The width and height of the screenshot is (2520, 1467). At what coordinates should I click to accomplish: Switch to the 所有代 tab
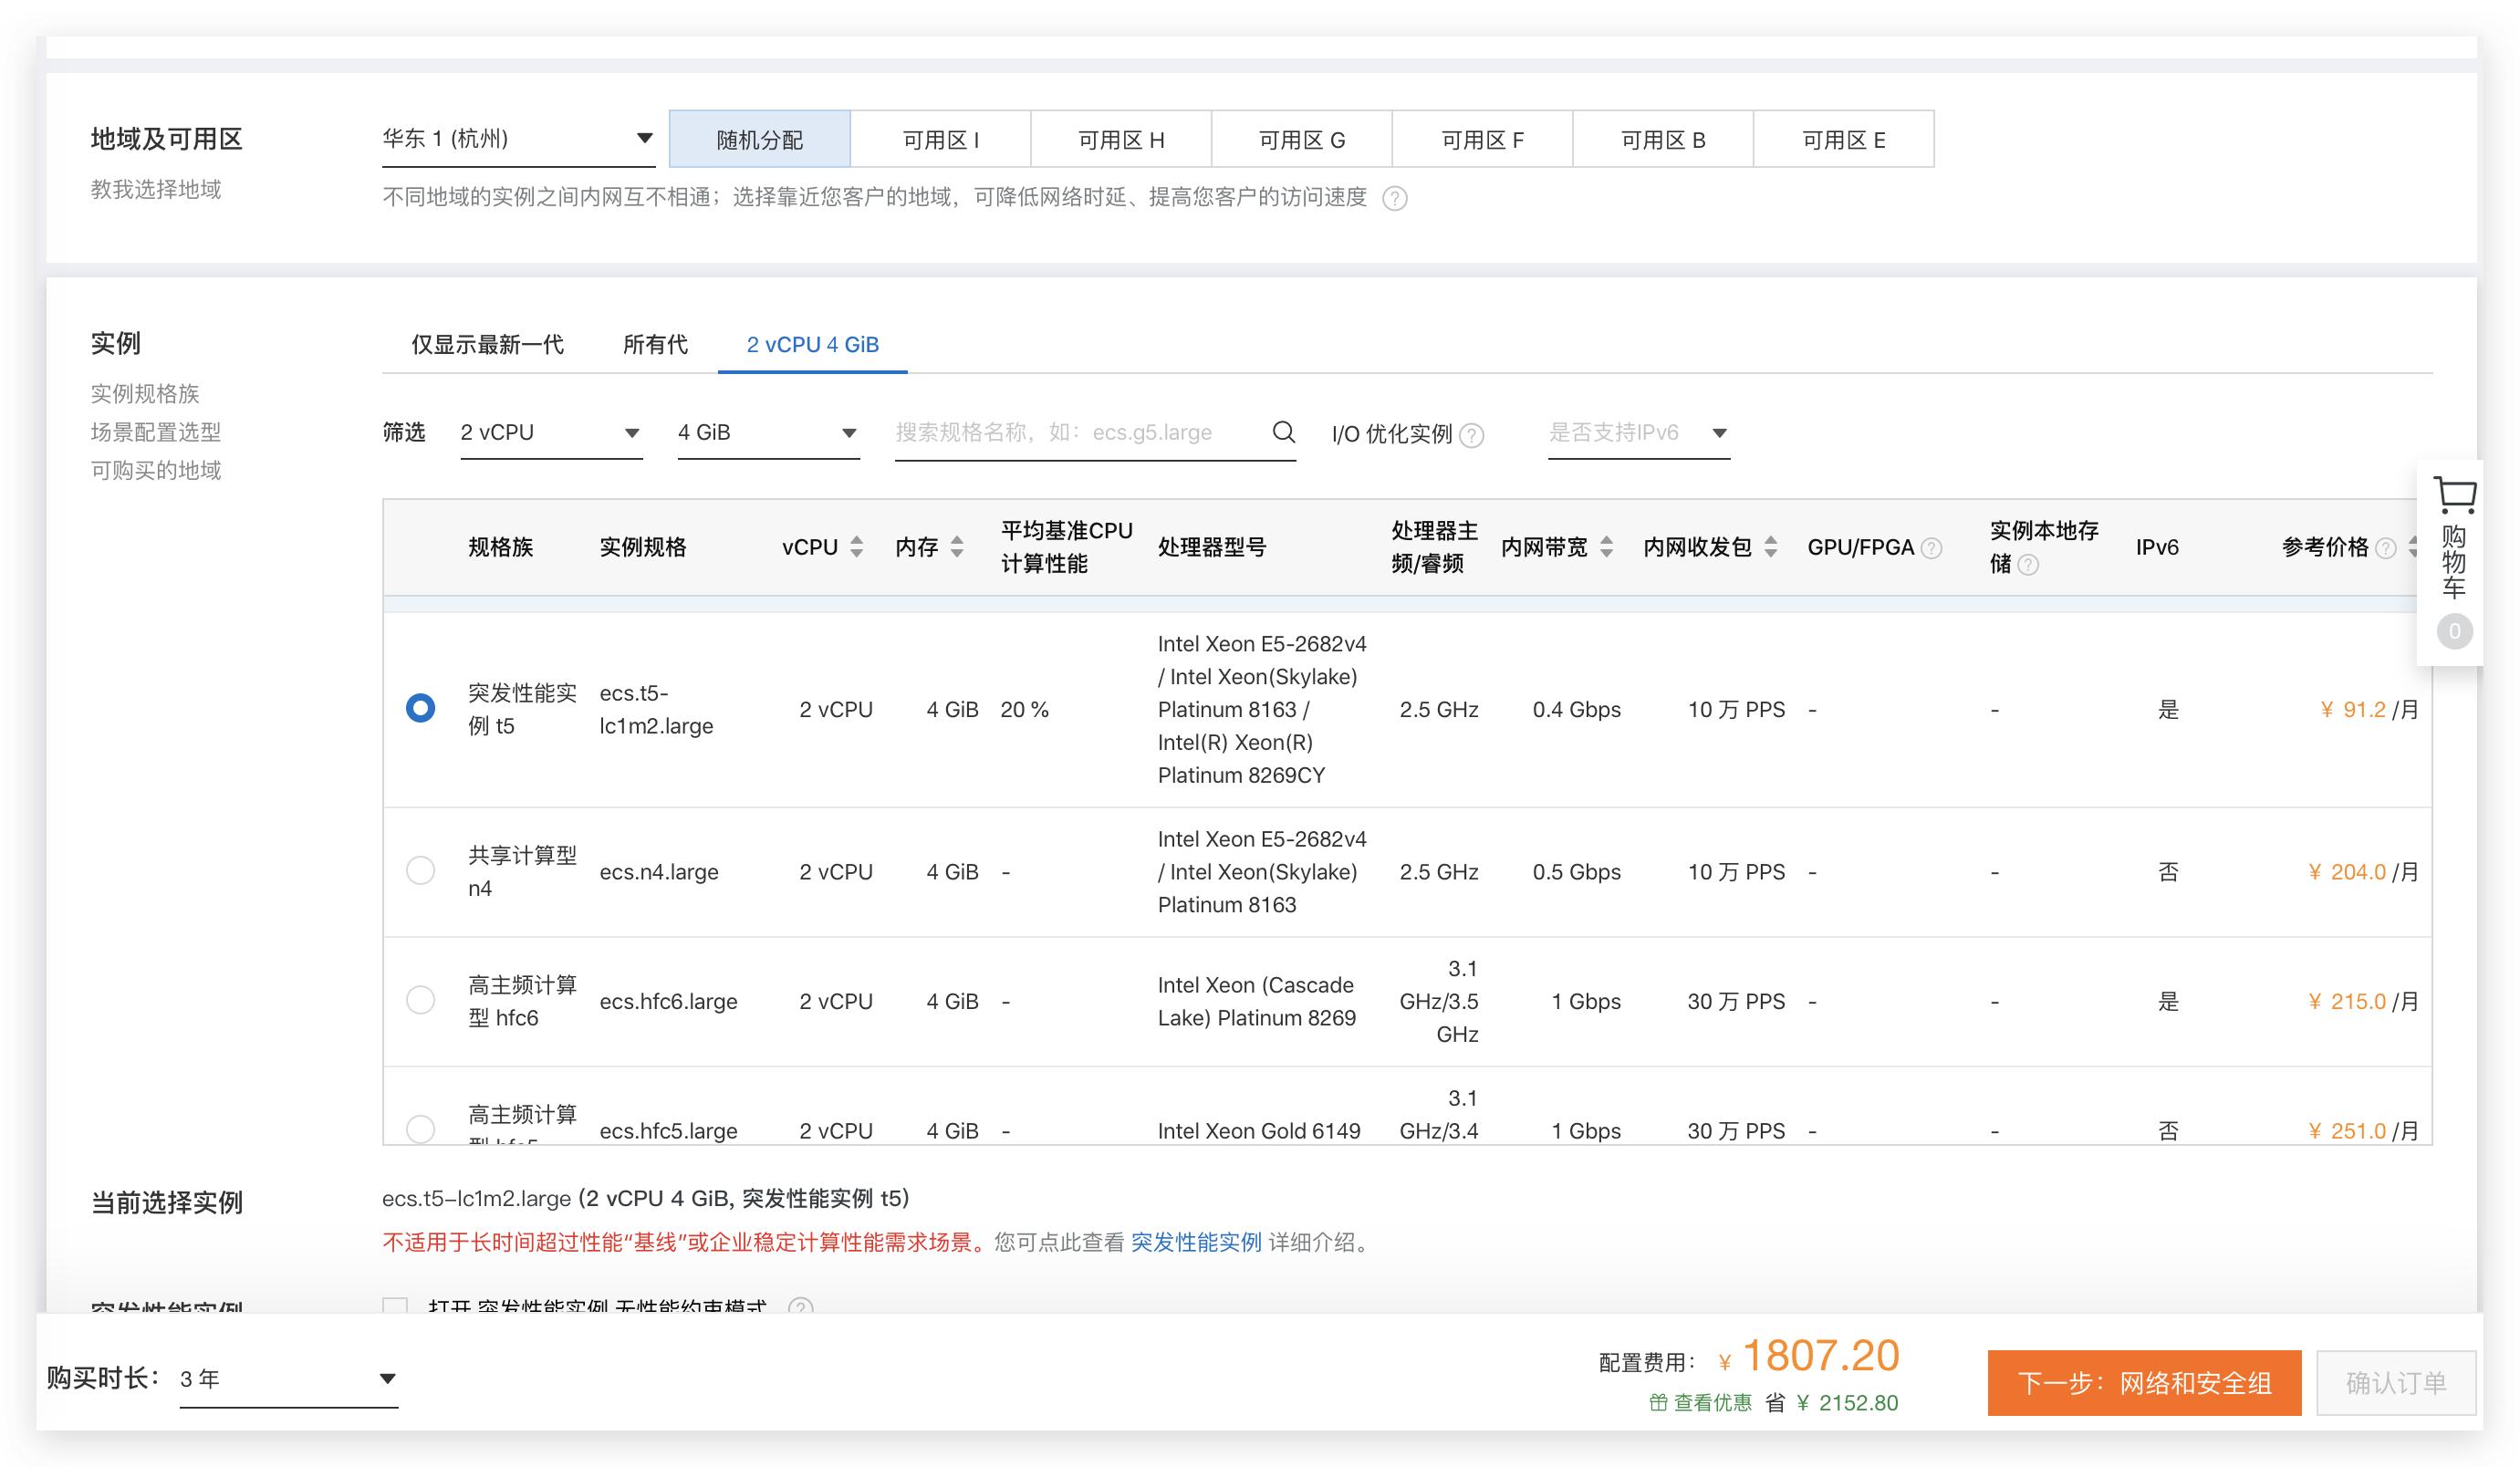click(655, 344)
